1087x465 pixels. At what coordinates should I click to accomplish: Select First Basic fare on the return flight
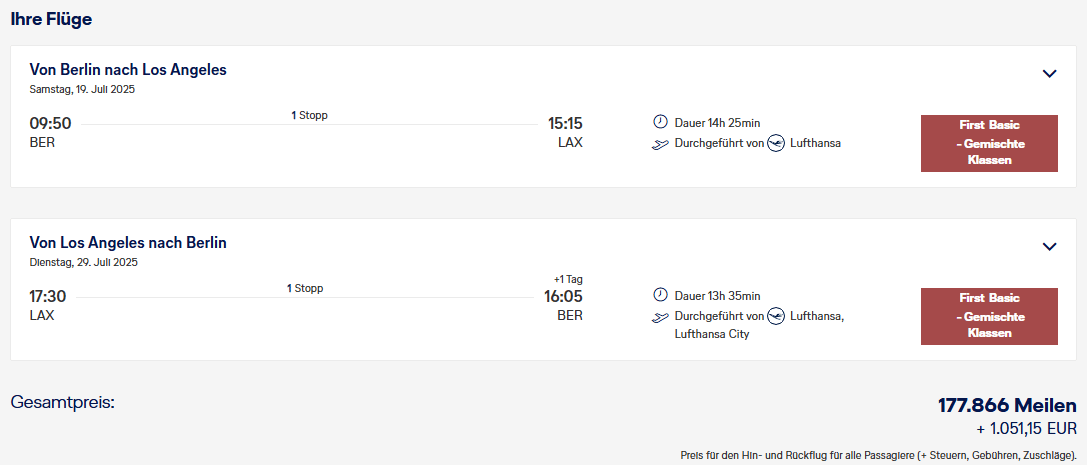(989, 316)
